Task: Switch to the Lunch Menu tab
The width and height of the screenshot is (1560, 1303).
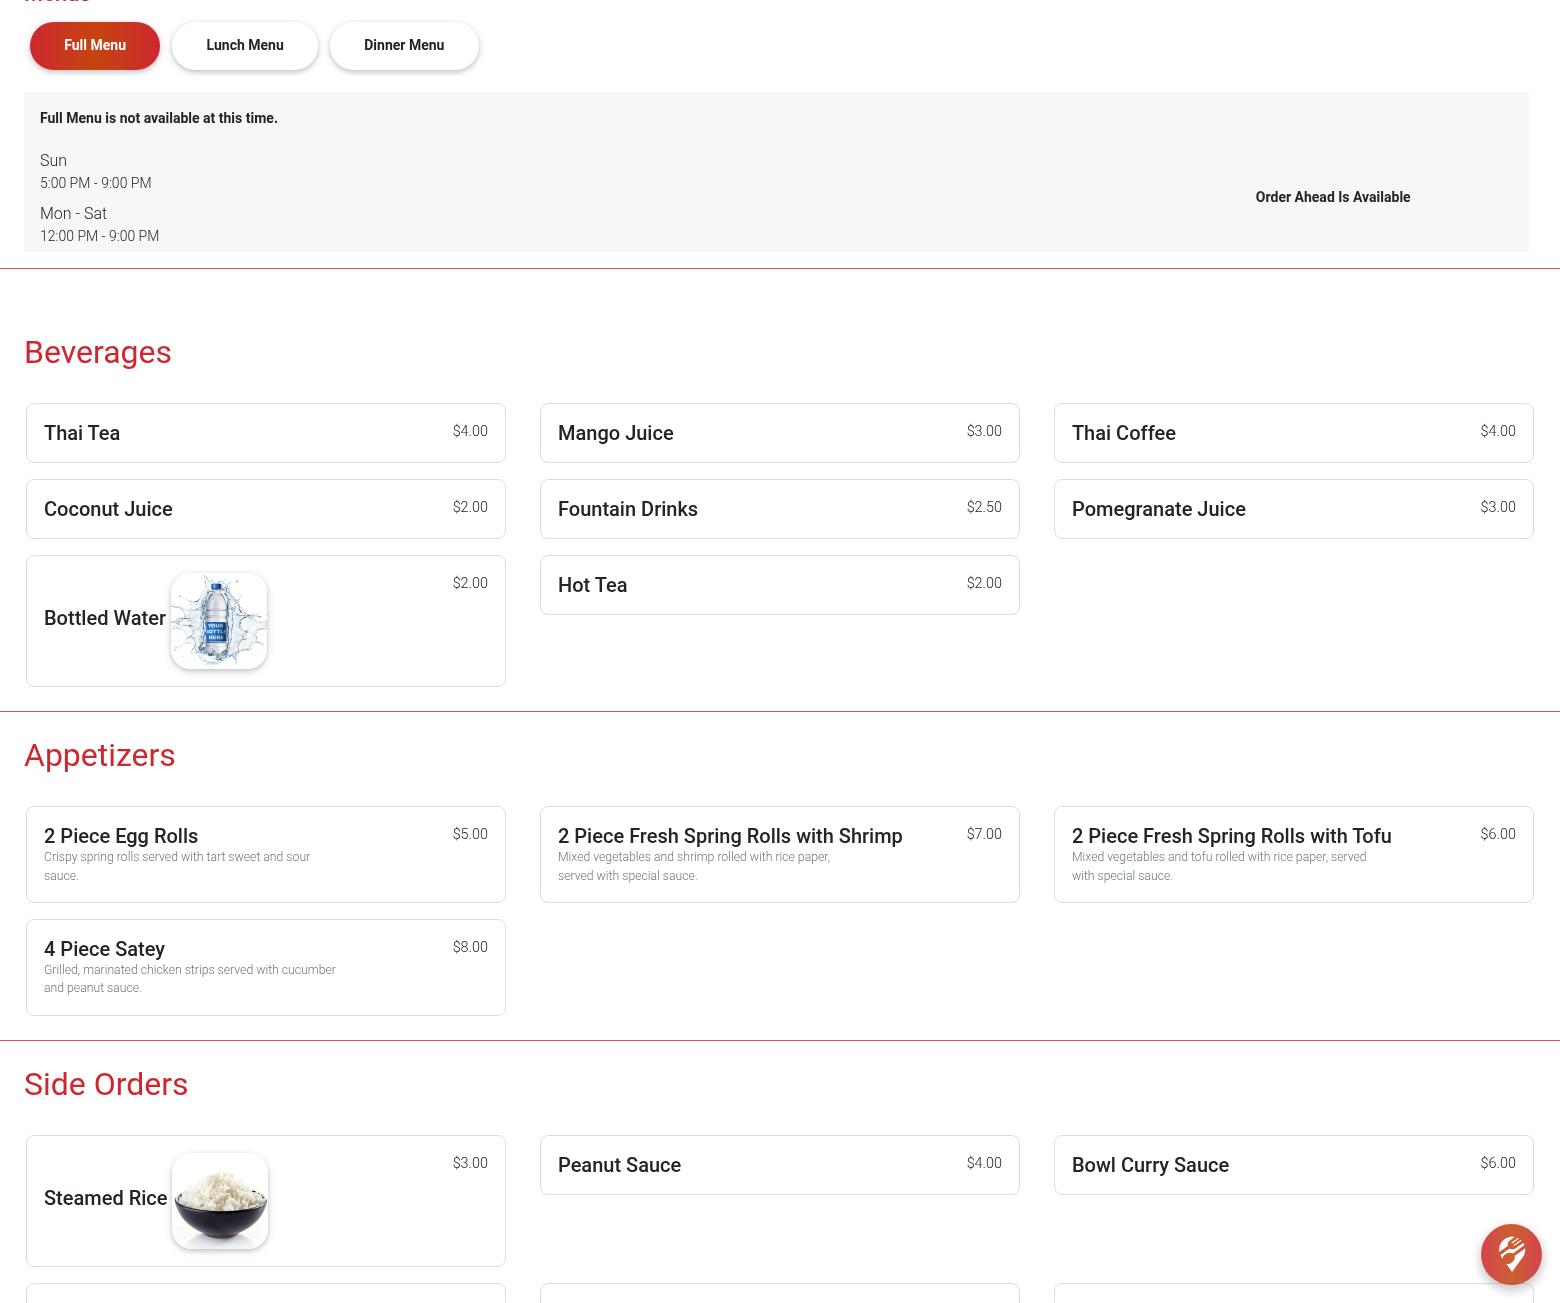Action: point(245,46)
